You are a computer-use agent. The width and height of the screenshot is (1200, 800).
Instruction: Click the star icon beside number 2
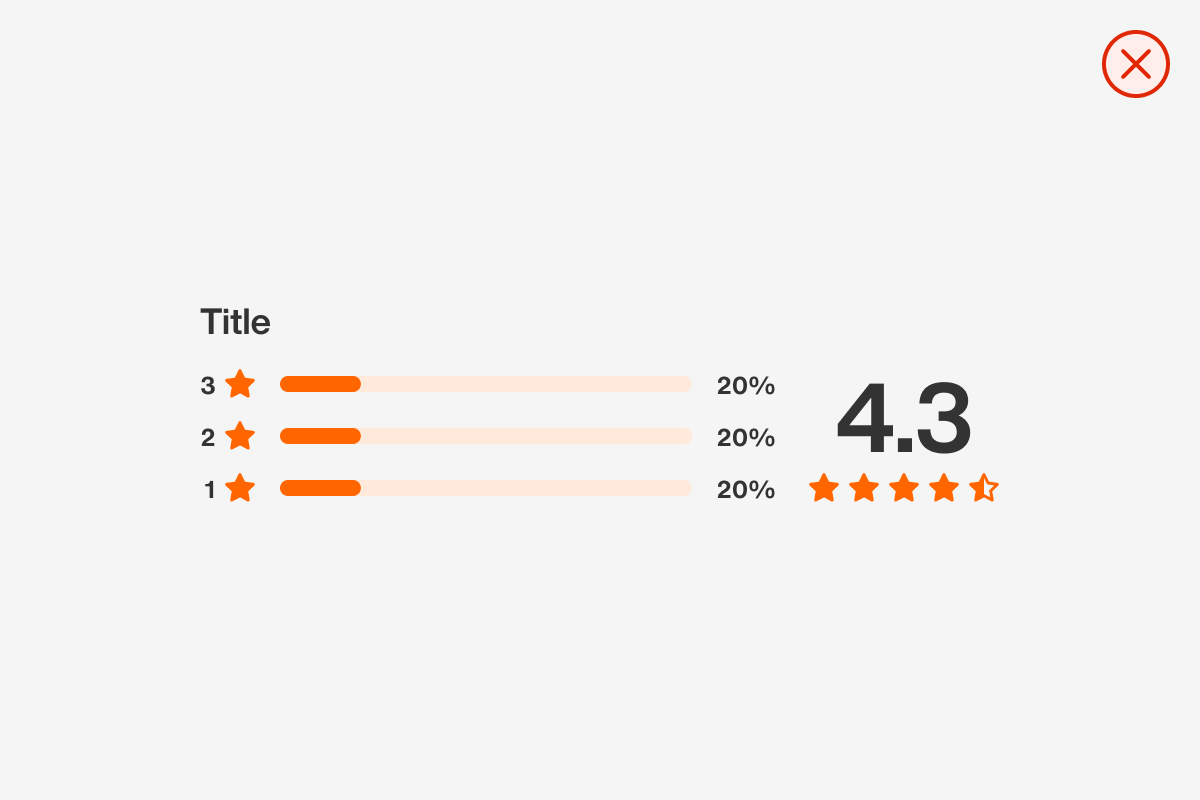point(240,436)
